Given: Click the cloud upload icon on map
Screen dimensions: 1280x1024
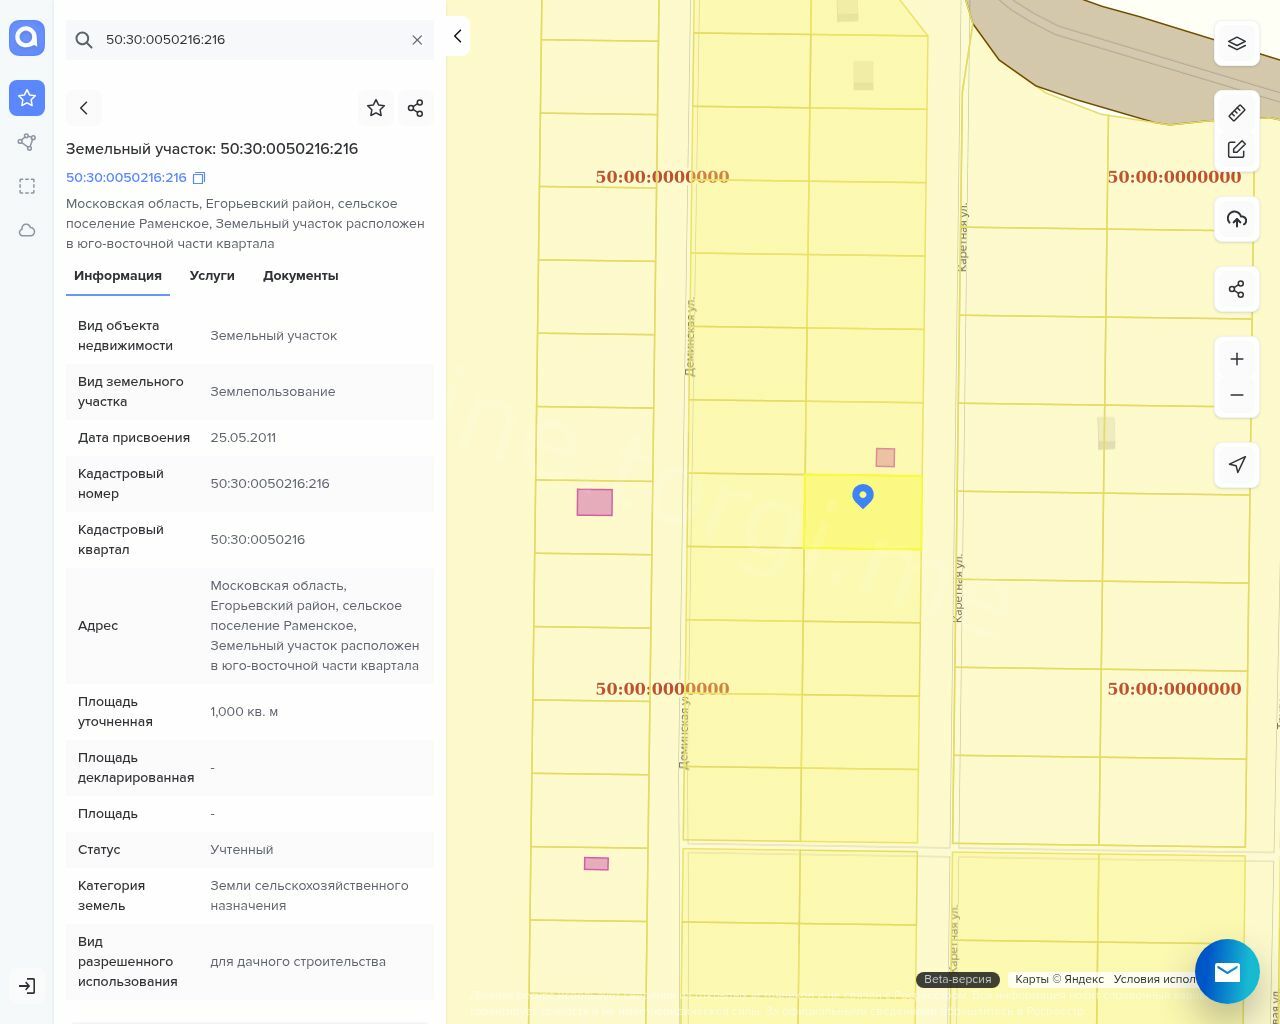Looking at the screenshot, I should (x=1236, y=219).
